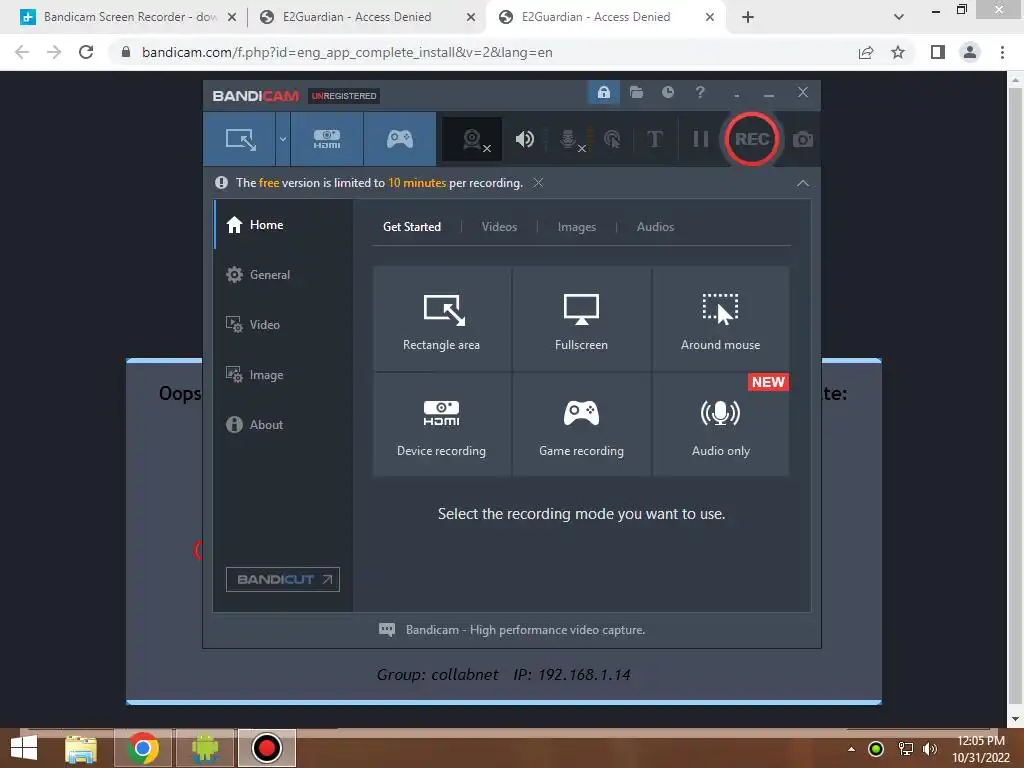Click the Chrome address bar URL
This screenshot has width=1024, height=768.
[347, 52]
